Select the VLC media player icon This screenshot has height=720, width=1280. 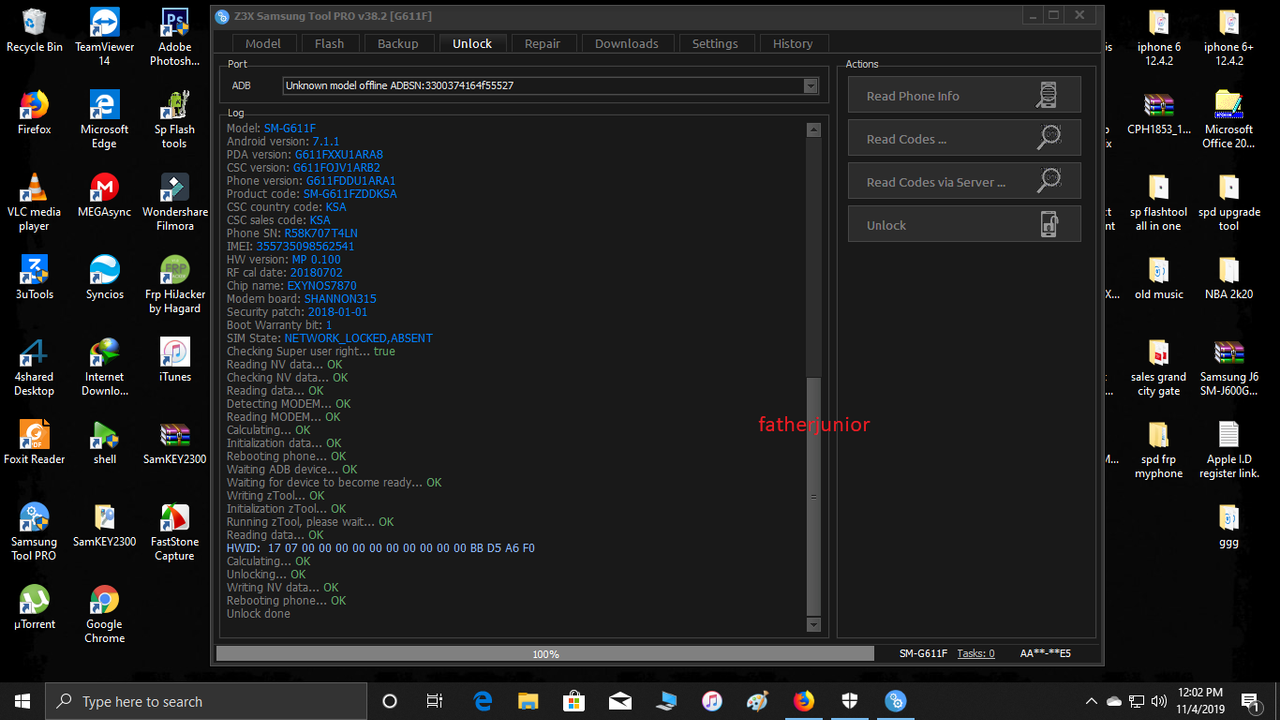tap(34, 203)
